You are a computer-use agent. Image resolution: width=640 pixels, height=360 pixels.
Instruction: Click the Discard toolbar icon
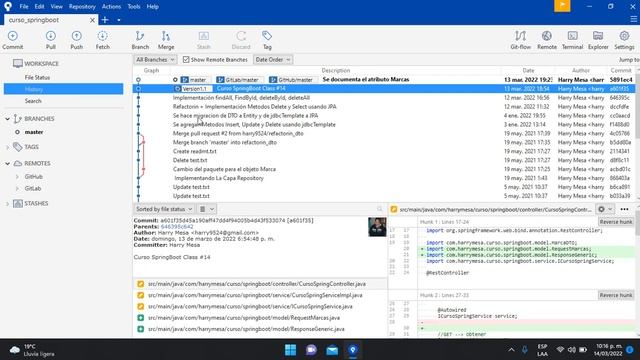click(241, 40)
